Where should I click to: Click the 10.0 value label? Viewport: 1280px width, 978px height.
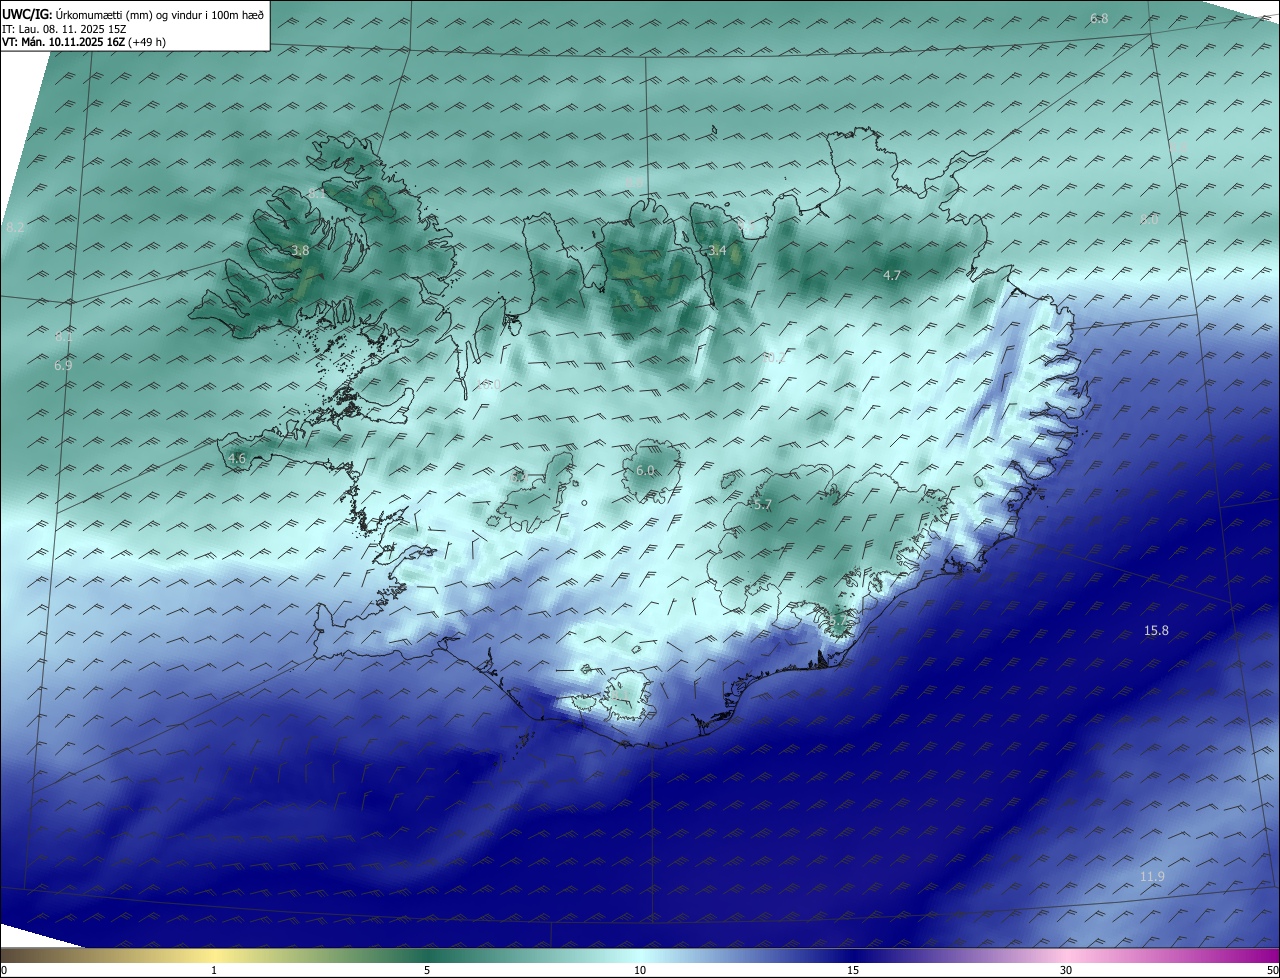tap(489, 385)
